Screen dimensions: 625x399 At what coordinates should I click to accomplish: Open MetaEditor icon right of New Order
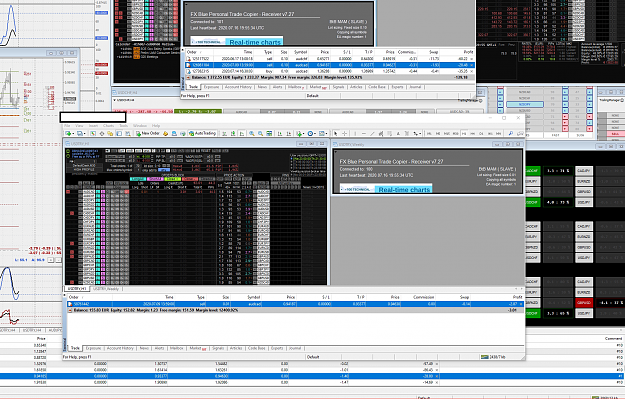[165, 134]
